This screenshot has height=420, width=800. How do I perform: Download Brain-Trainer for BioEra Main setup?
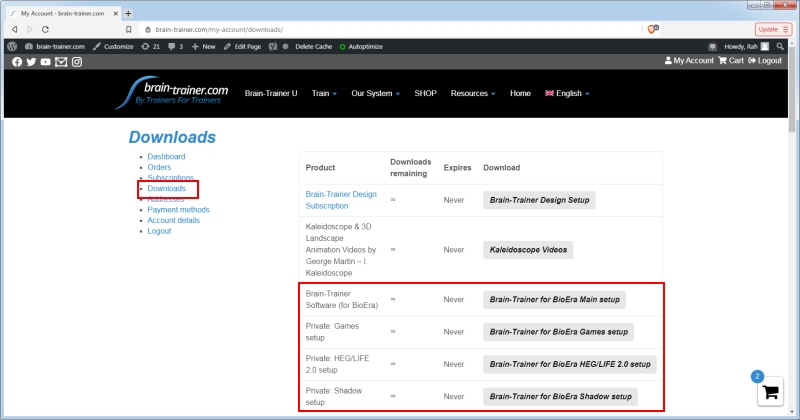pyautogui.click(x=555, y=300)
